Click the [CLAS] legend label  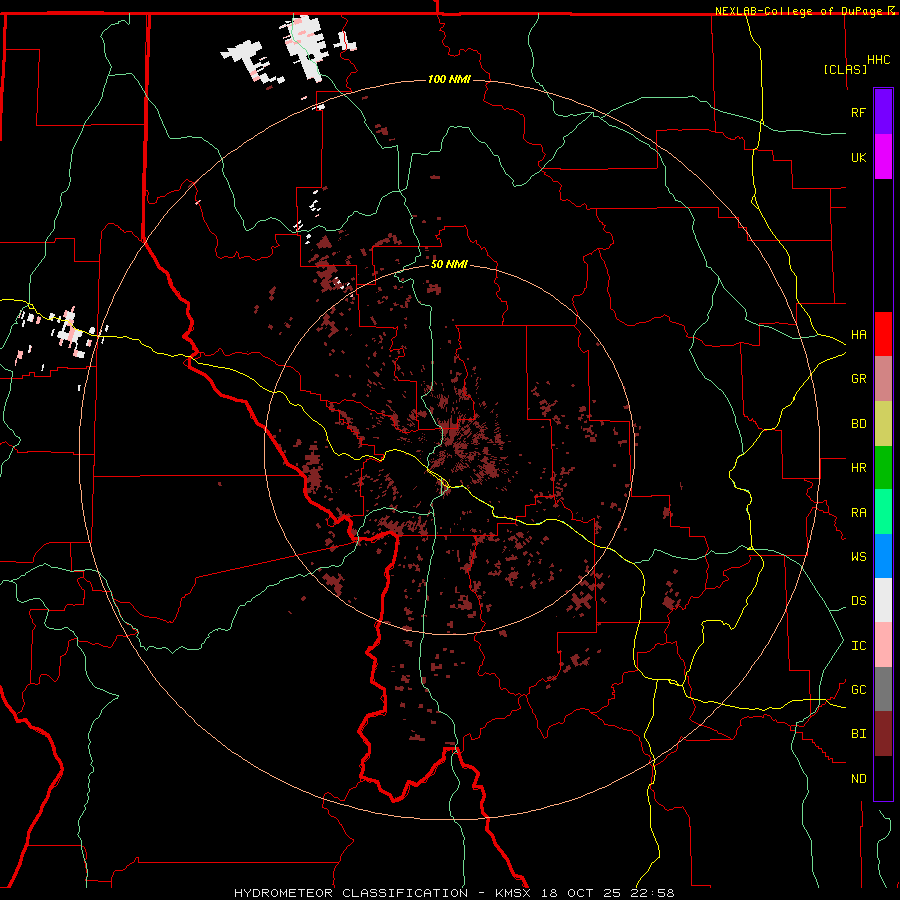845,70
